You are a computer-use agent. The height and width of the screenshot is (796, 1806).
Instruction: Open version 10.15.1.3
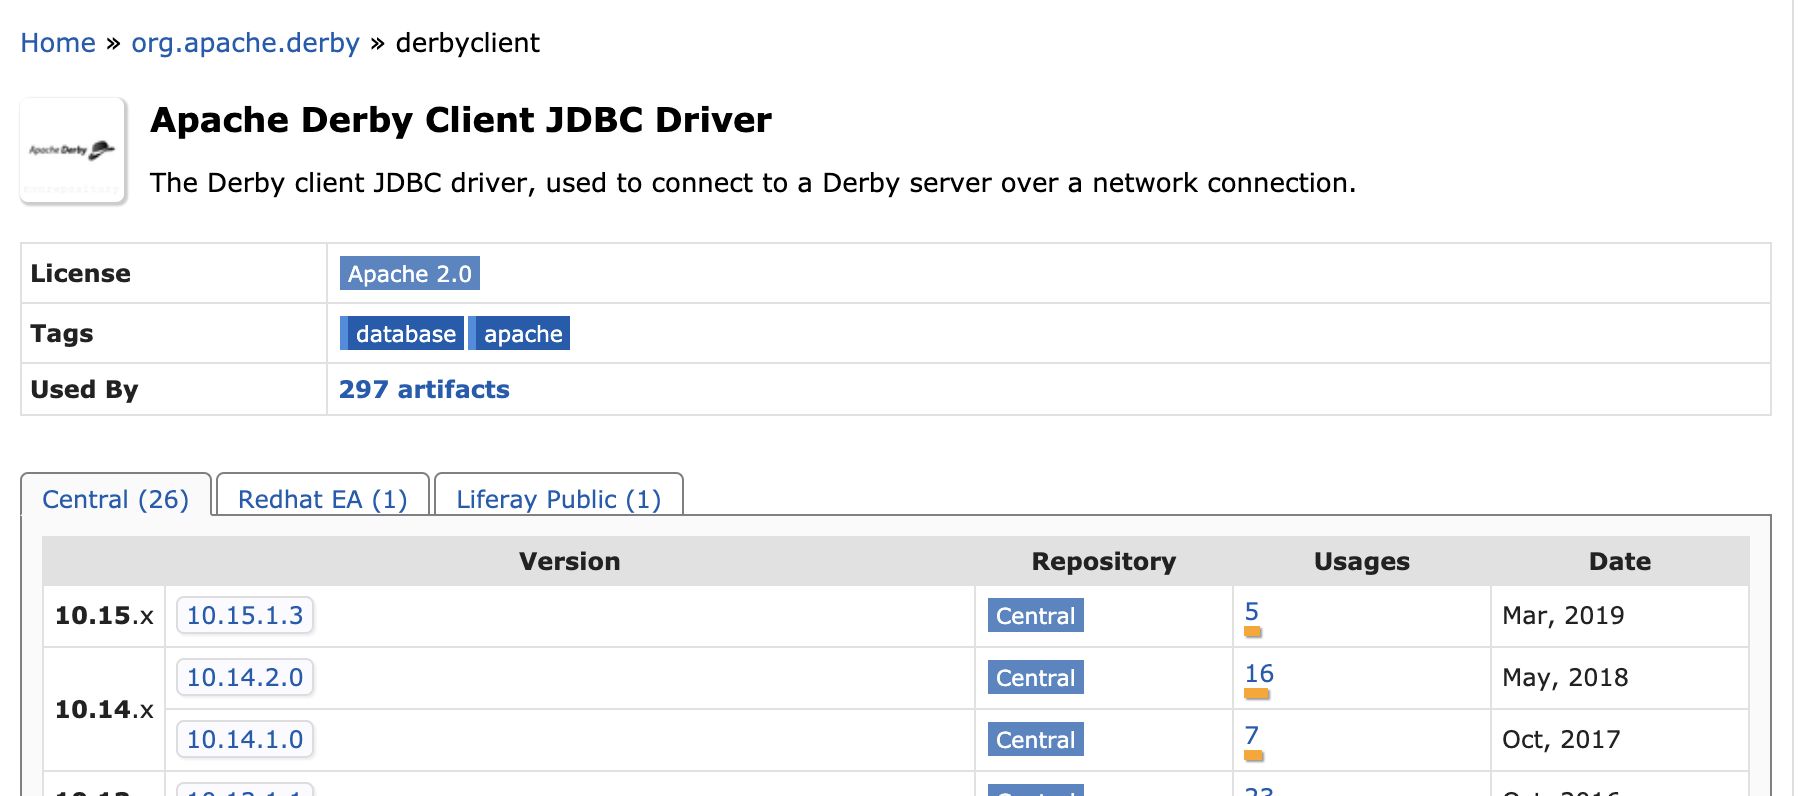point(245,615)
